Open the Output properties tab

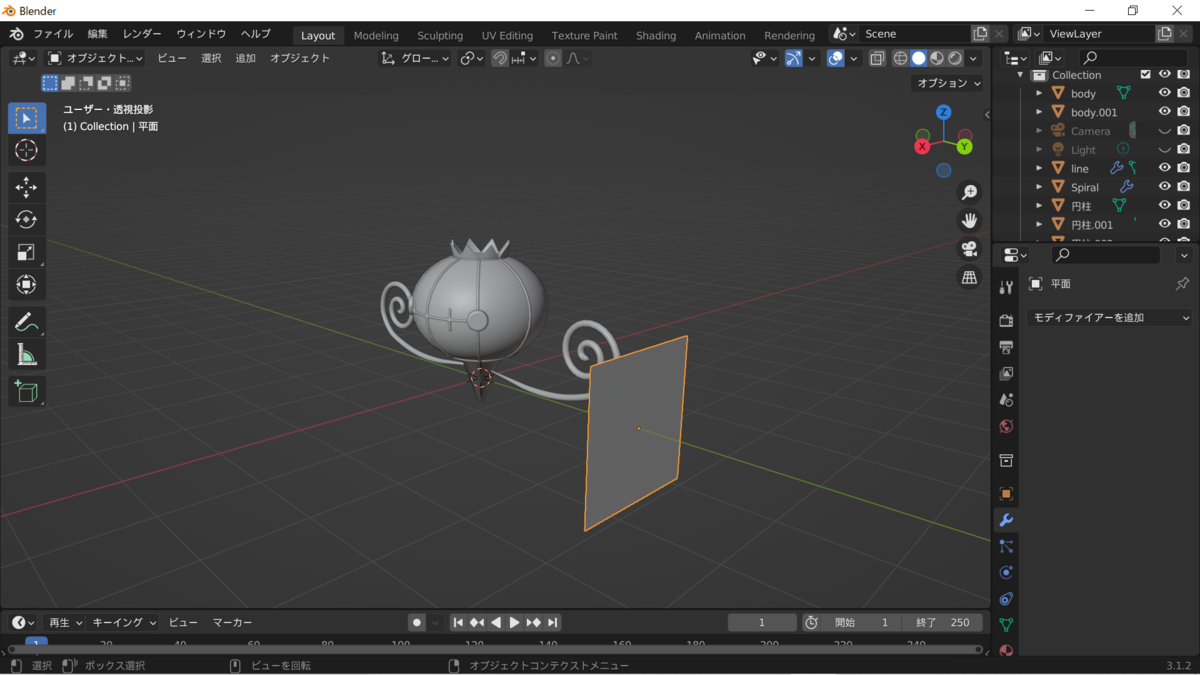(1006, 347)
